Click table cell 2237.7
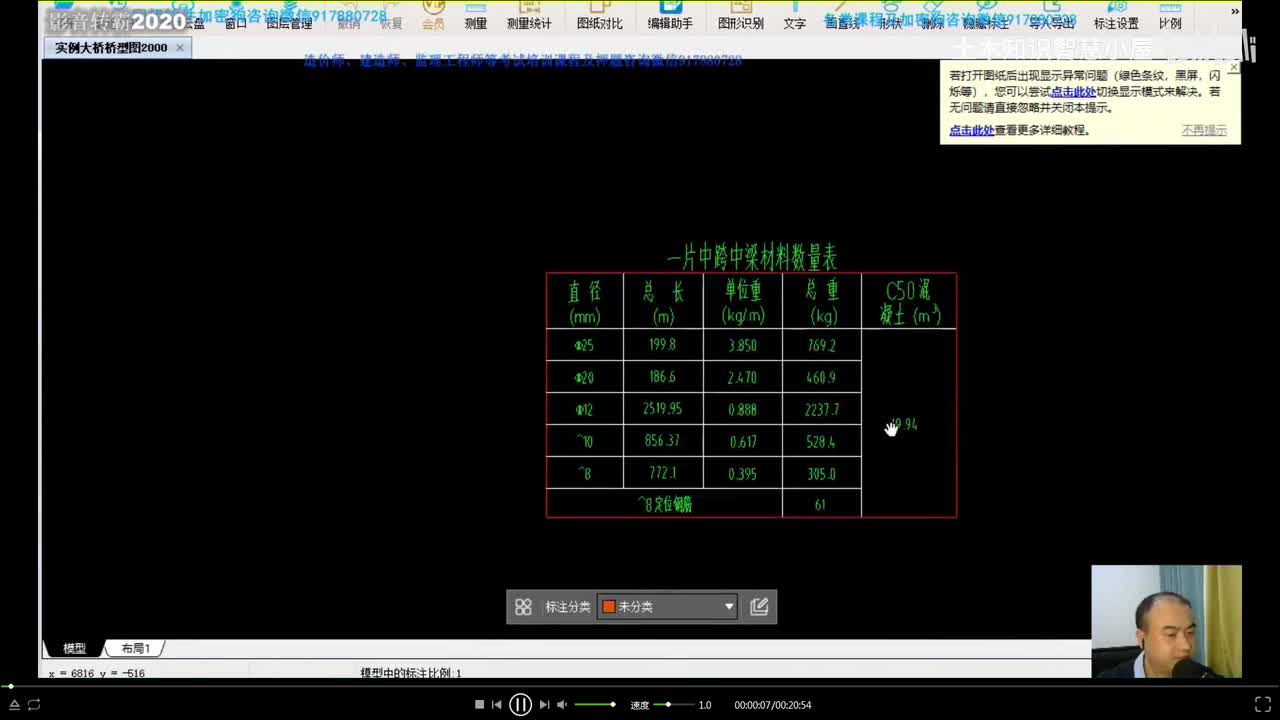 (x=821, y=409)
